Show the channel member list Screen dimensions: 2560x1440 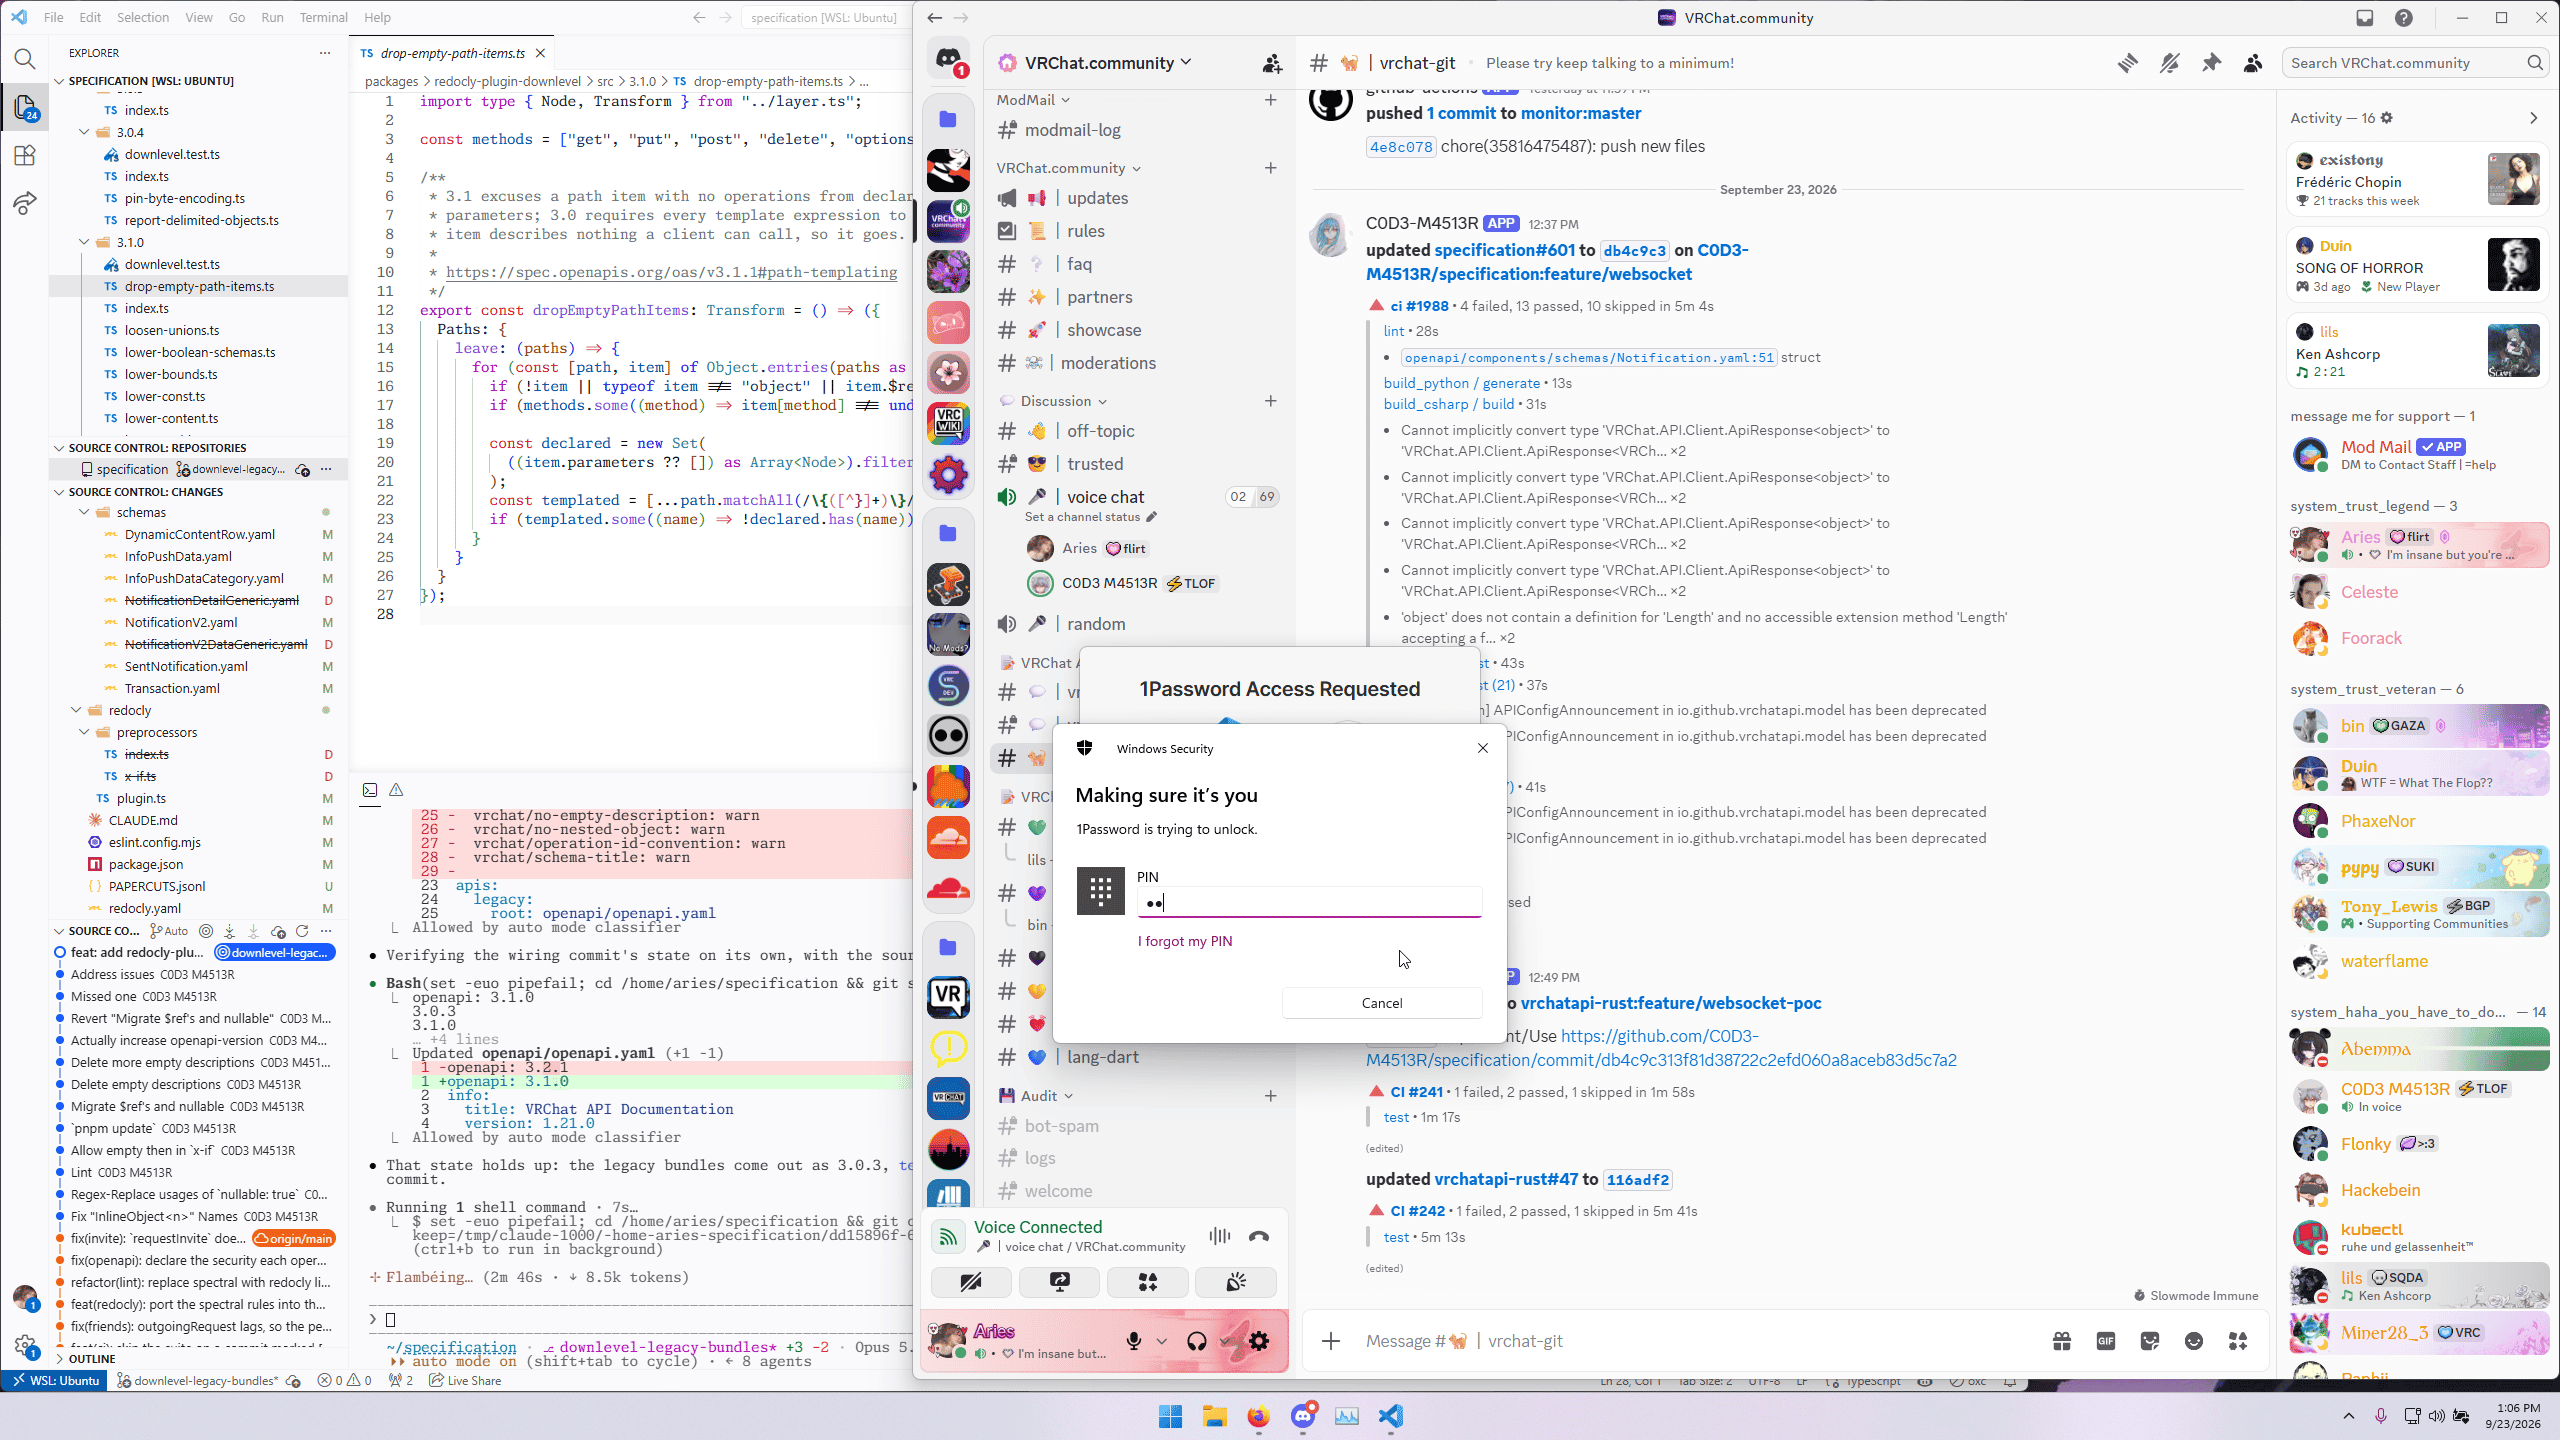tap(2253, 63)
